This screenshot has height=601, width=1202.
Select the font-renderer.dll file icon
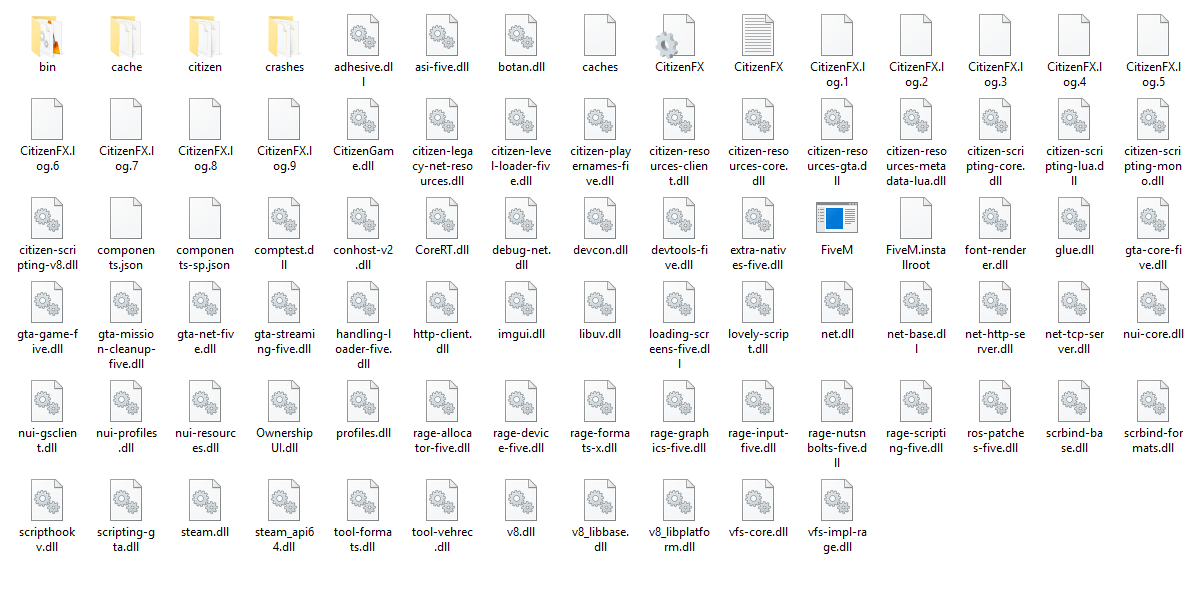coord(996,218)
